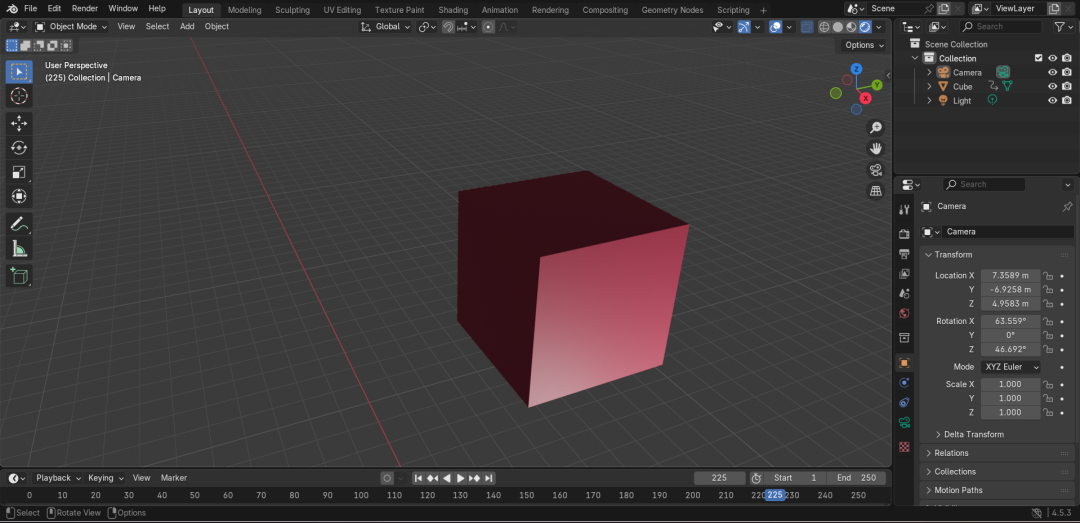Click the Scale Y value field

(x=1010, y=399)
